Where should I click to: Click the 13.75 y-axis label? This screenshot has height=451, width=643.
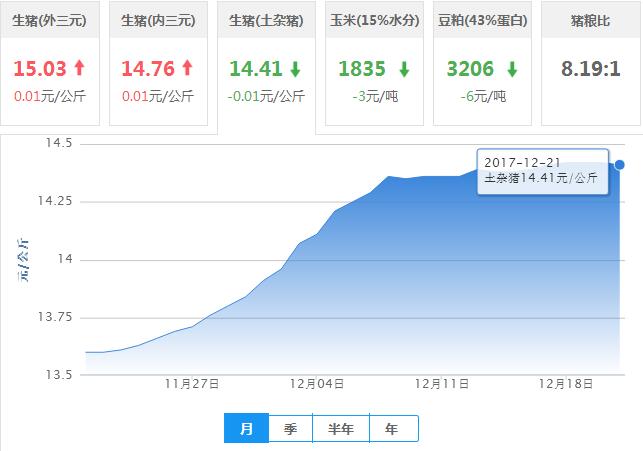[55, 317]
